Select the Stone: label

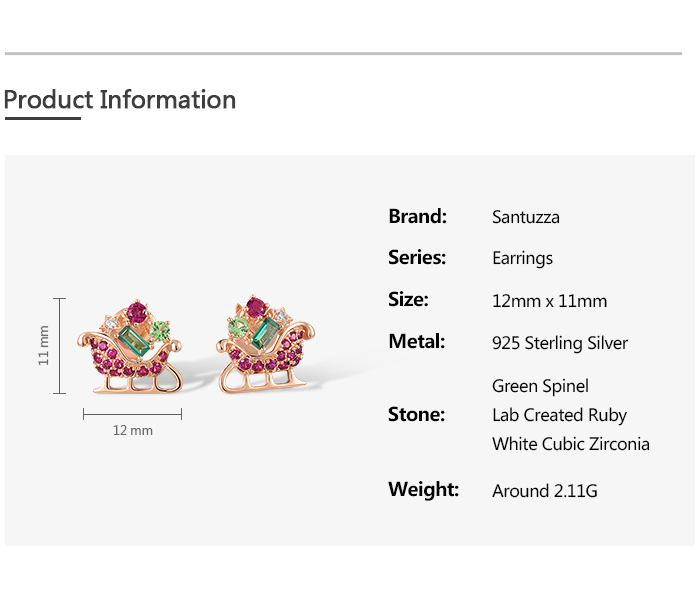416,414
